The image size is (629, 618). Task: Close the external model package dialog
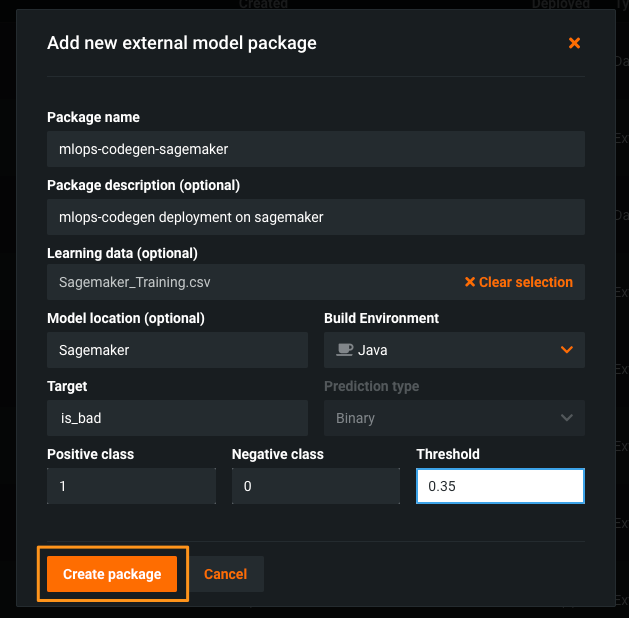(574, 43)
